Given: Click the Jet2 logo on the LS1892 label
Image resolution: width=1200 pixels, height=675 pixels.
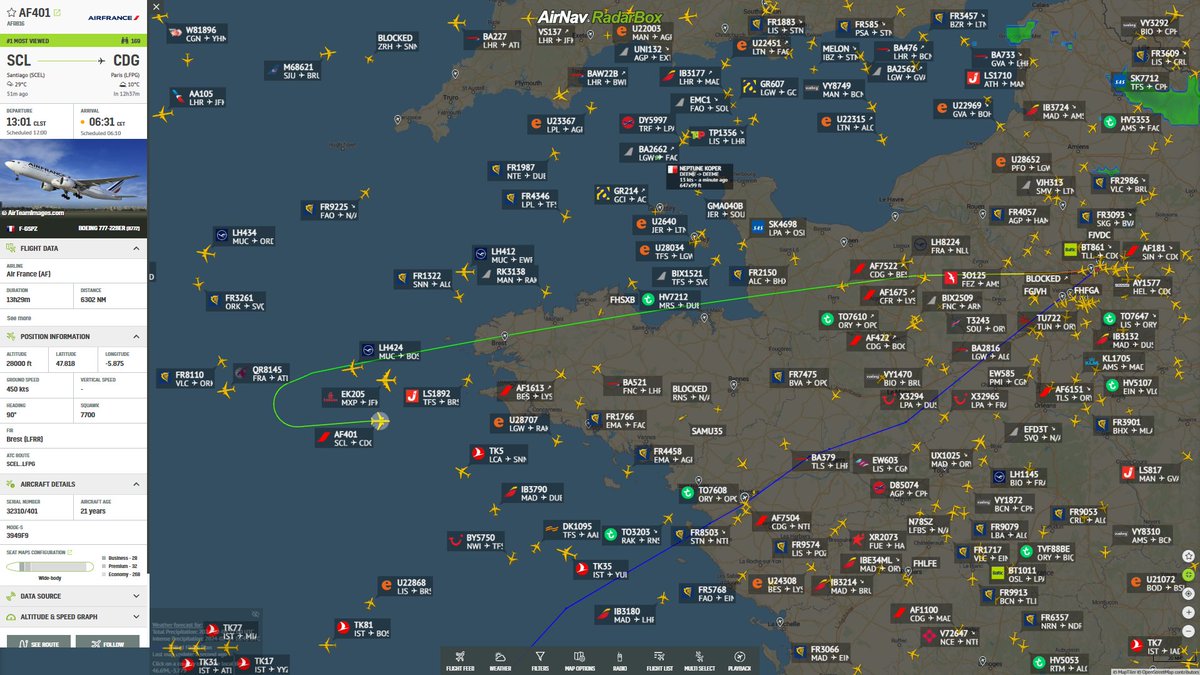Looking at the screenshot, I should point(411,397).
